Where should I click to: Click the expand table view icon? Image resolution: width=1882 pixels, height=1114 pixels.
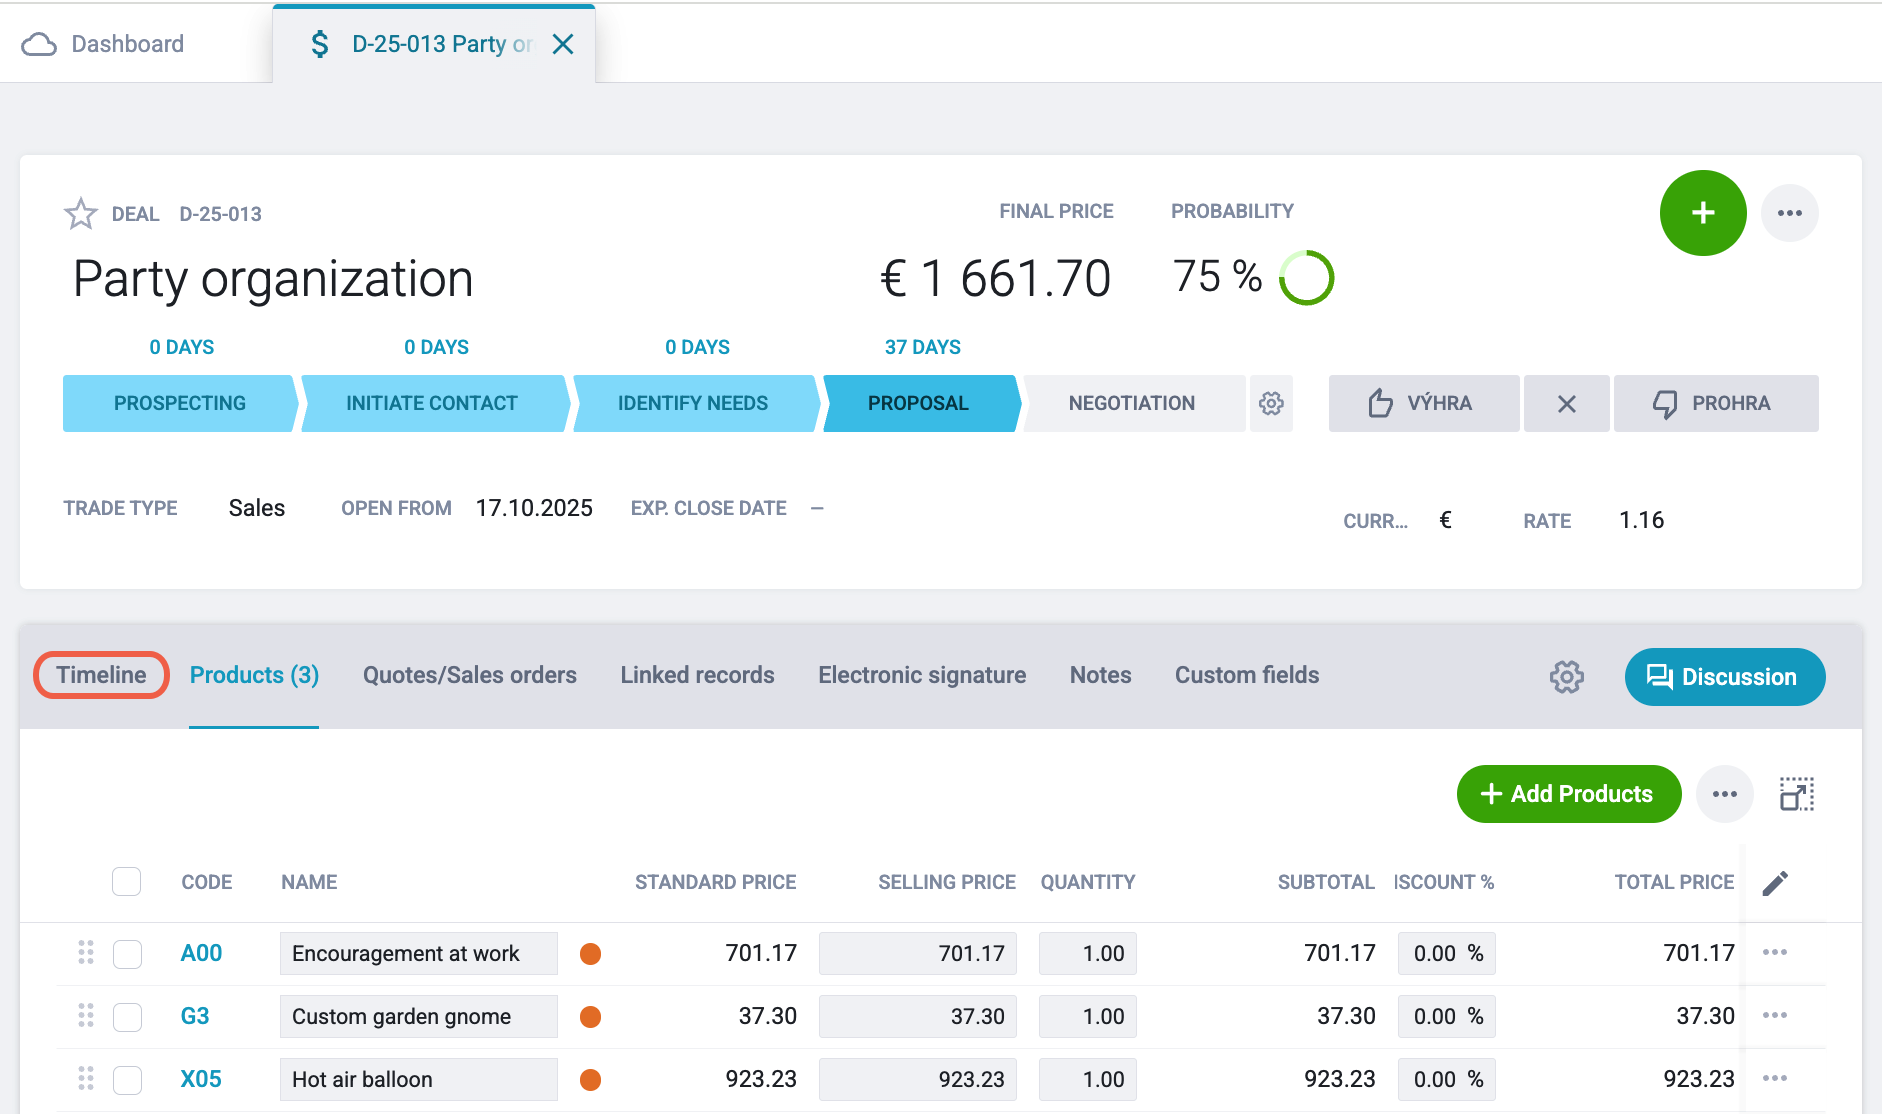pos(1797,794)
